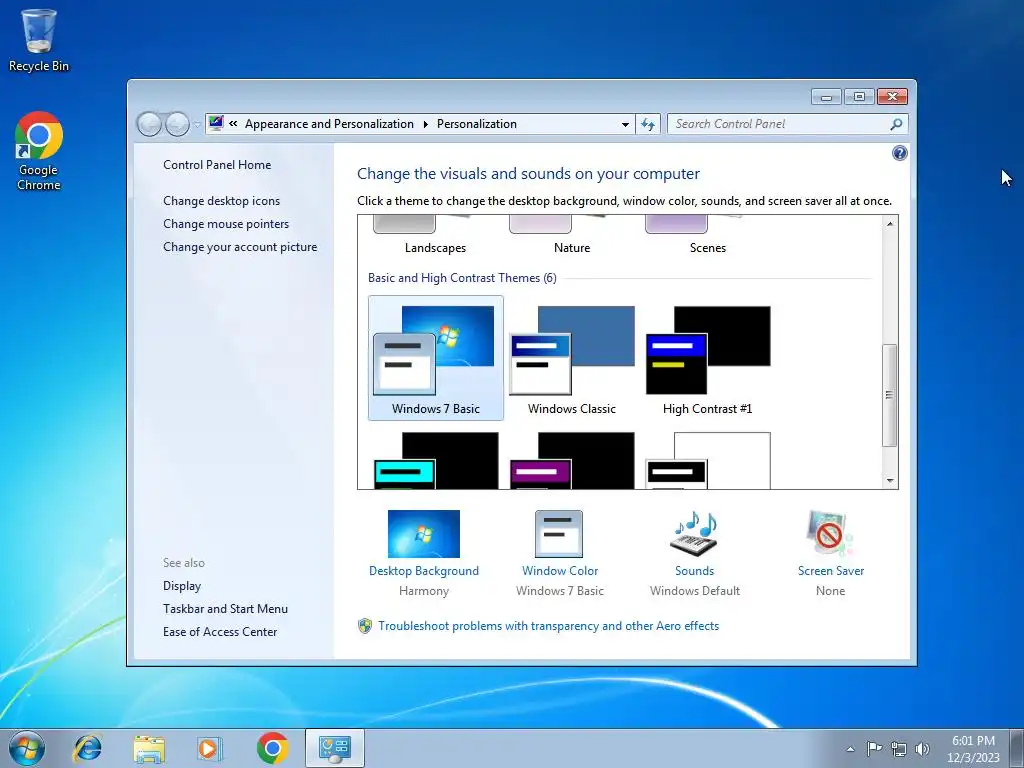
Task: Open Windows Explorer from taskbar
Action: 149,748
